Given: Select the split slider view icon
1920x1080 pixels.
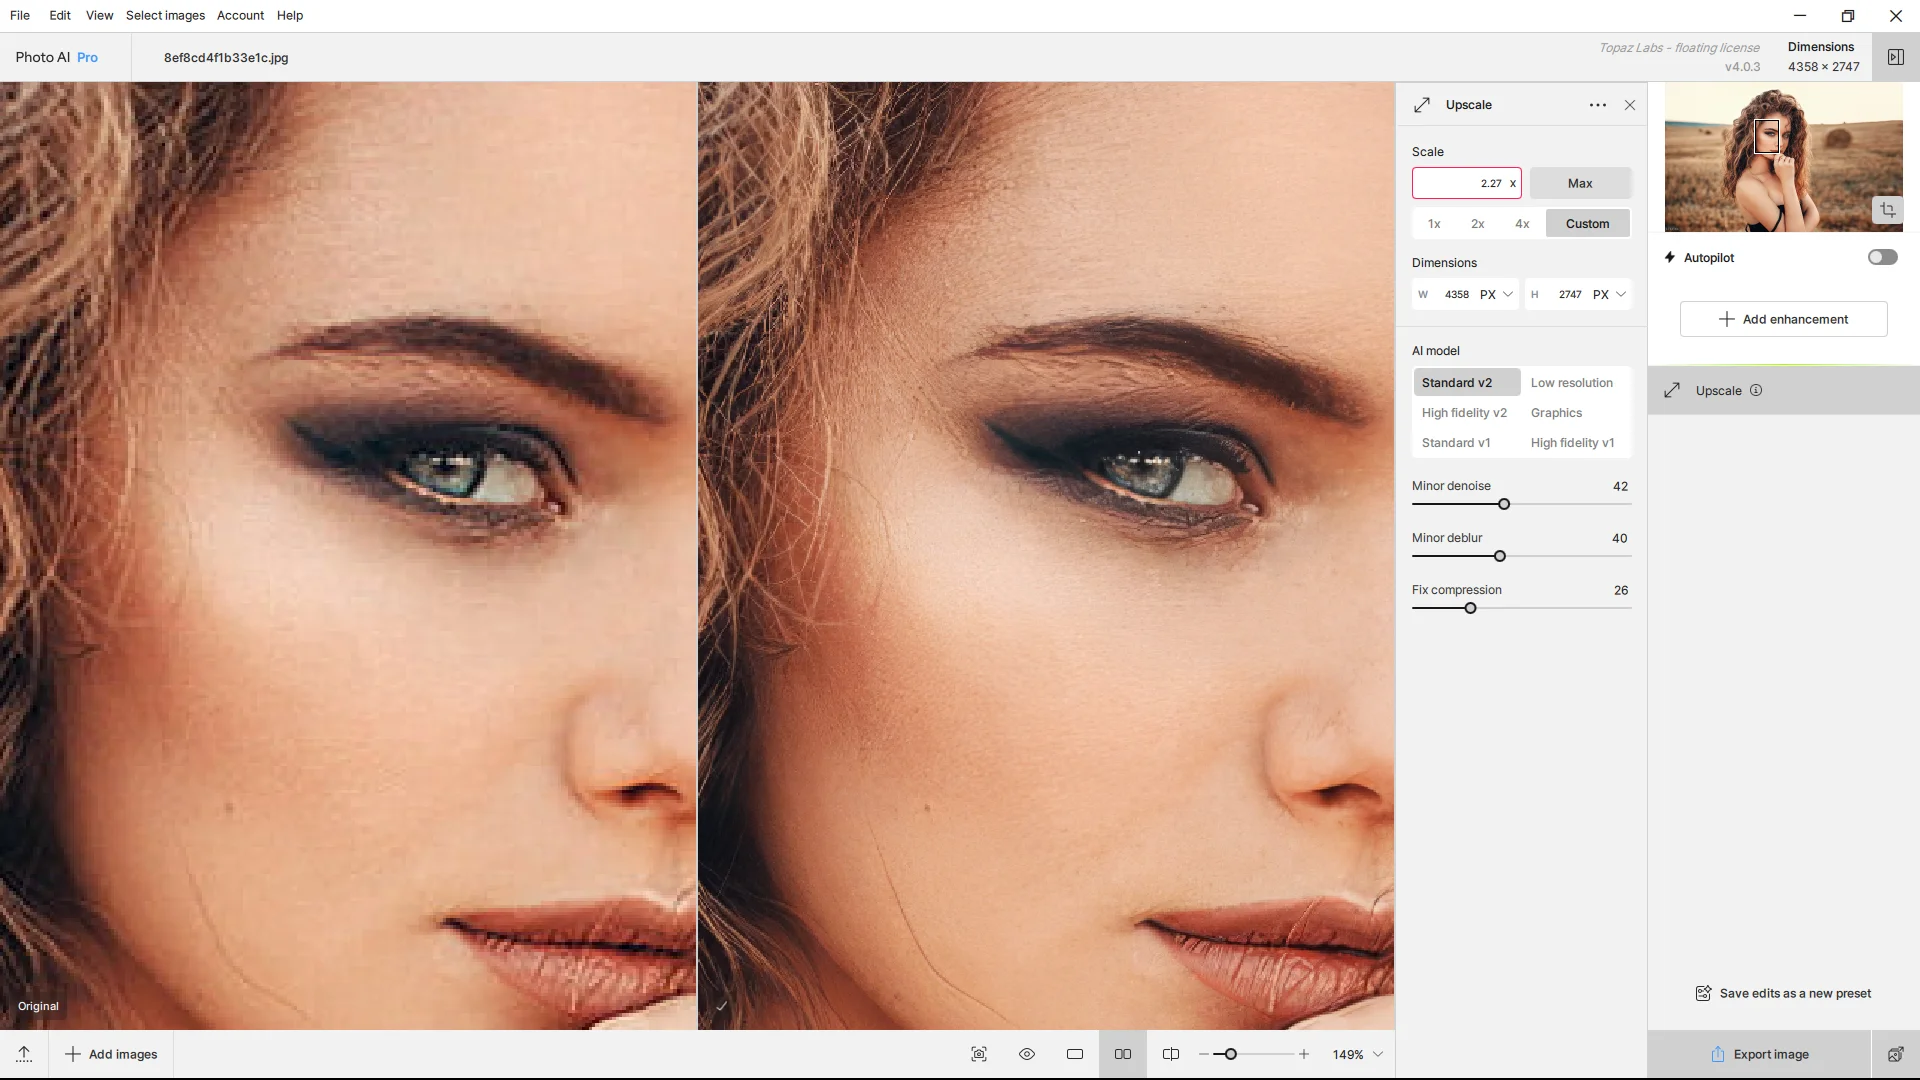Looking at the screenshot, I should point(1171,1054).
